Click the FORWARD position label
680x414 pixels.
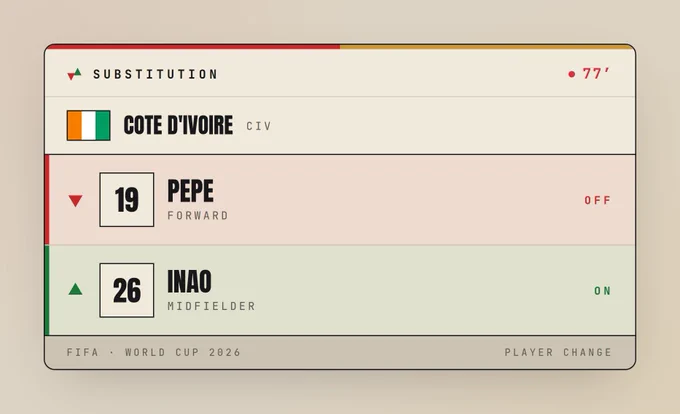click(198, 215)
